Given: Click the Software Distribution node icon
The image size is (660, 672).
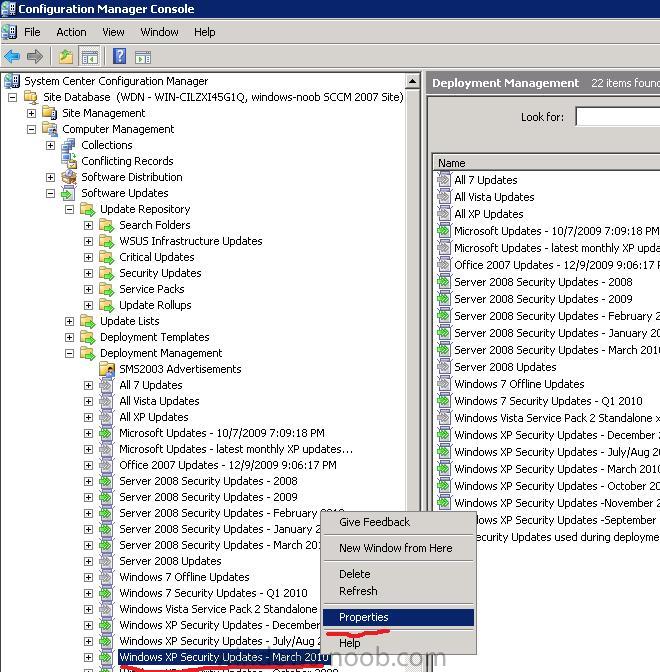Looking at the screenshot, I should click(x=69, y=177).
